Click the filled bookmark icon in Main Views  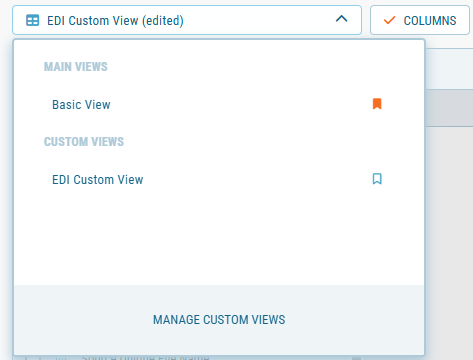[x=377, y=104]
